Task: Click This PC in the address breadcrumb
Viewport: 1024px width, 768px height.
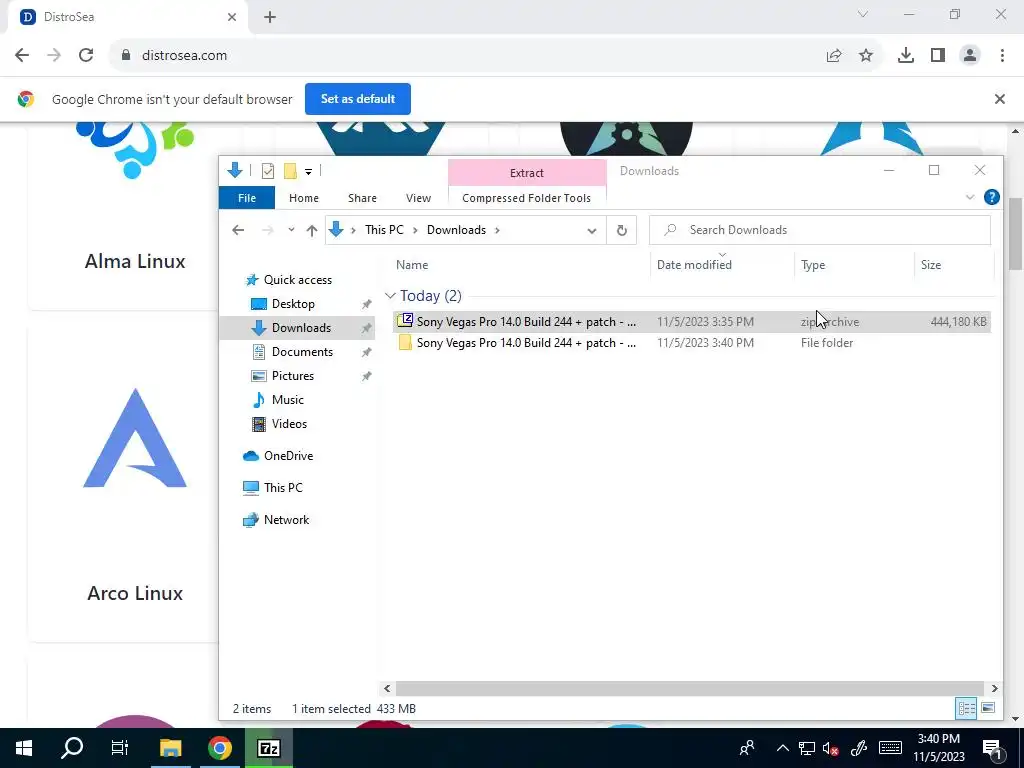Action: pyautogui.click(x=384, y=230)
